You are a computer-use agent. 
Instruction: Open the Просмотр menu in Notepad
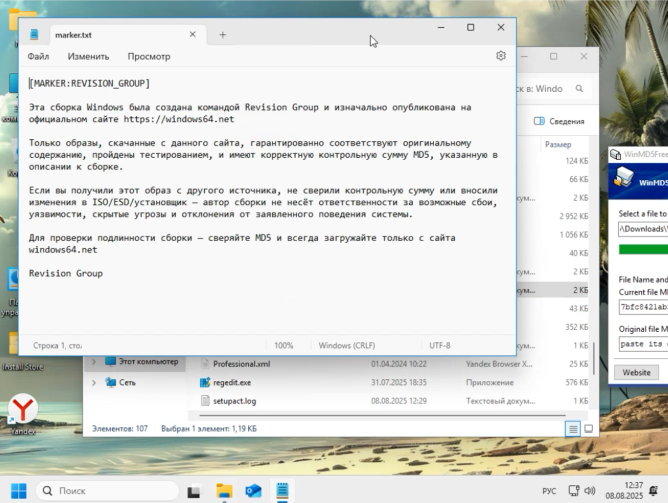pyautogui.click(x=149, y=57)
